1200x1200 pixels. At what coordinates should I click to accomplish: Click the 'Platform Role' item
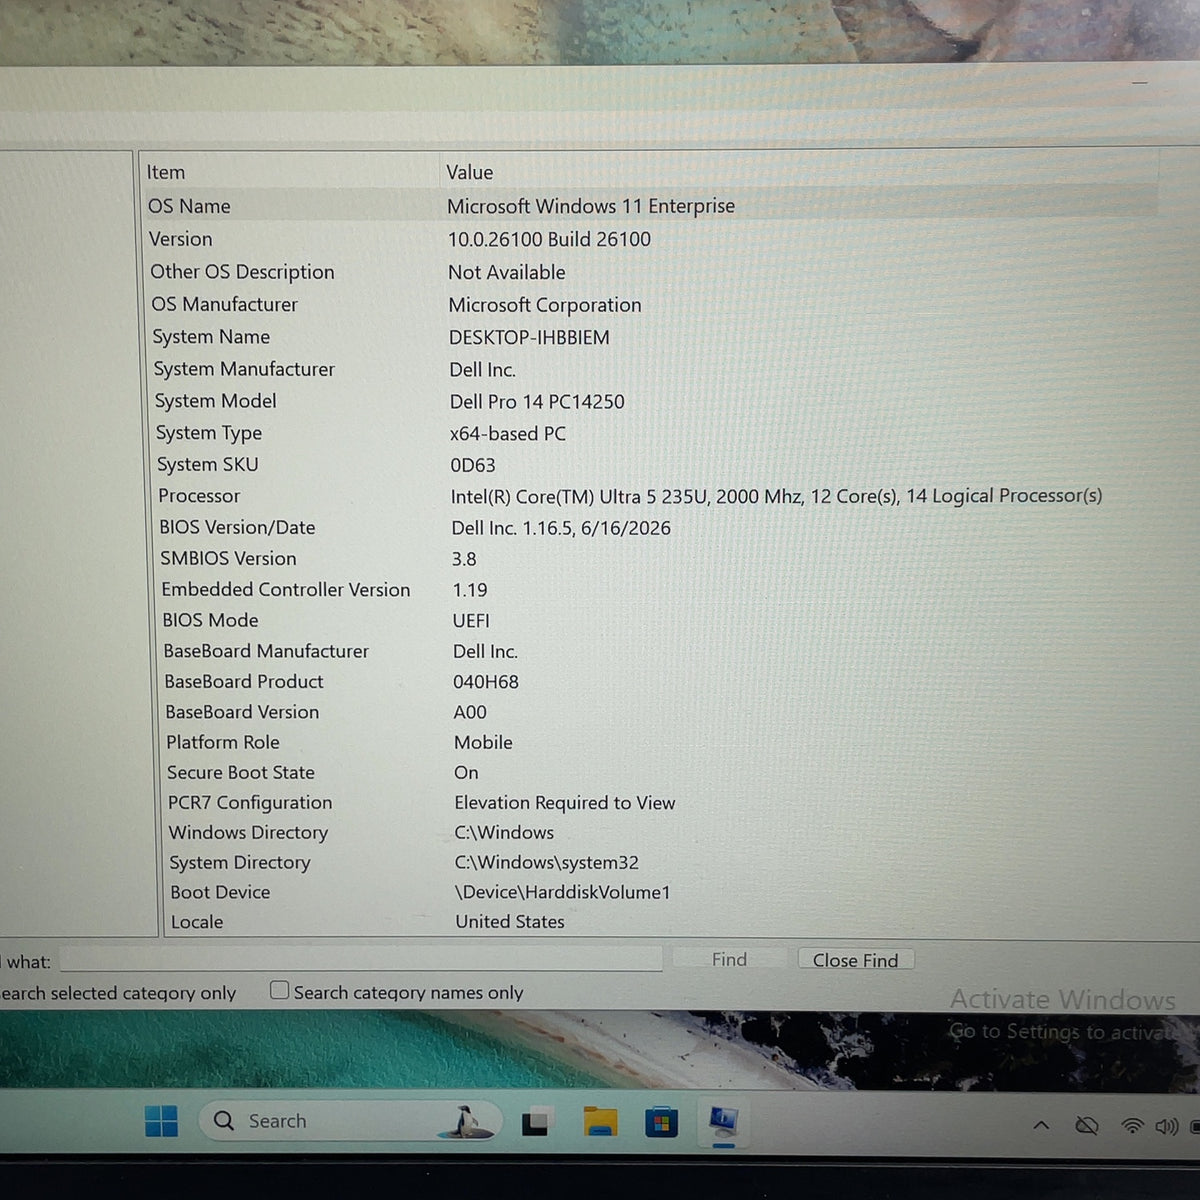(223, 742)
